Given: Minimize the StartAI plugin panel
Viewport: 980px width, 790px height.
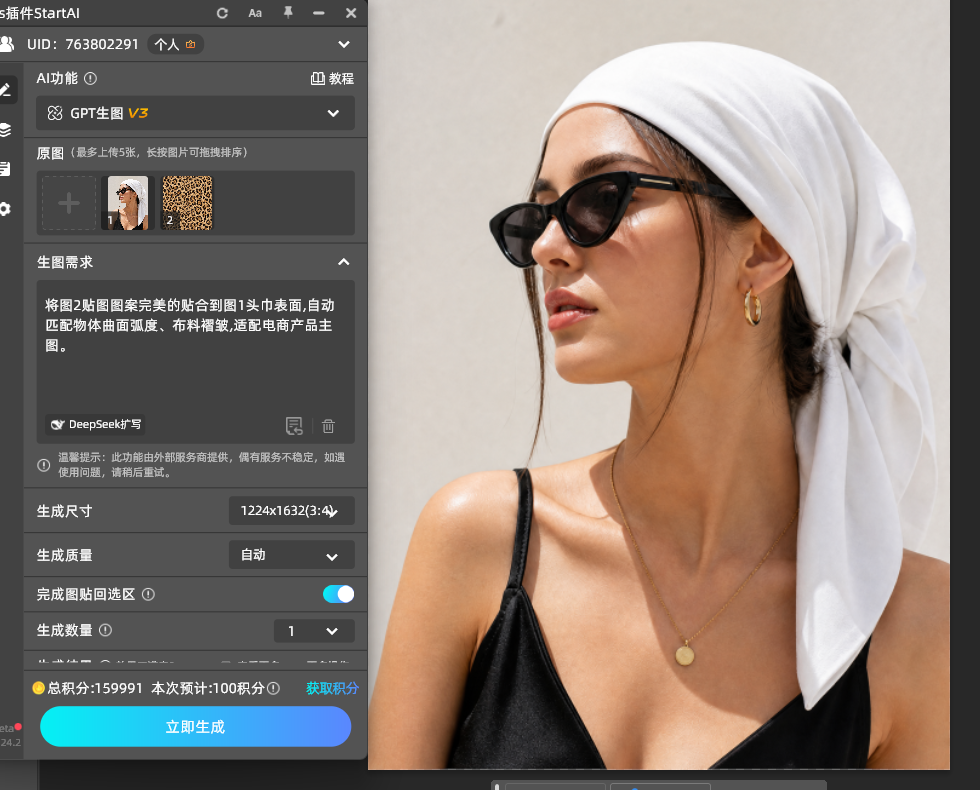Looking at the screenshot, I should (319, 13).
